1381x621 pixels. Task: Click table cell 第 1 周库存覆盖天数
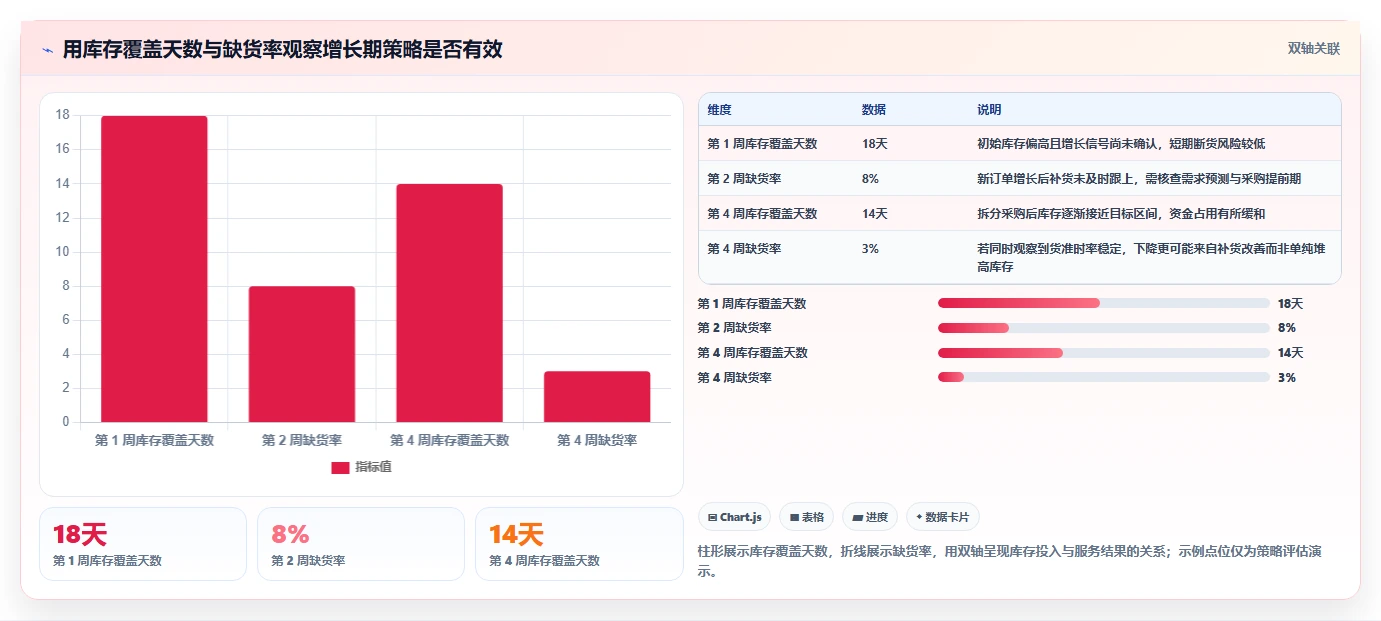762,144
